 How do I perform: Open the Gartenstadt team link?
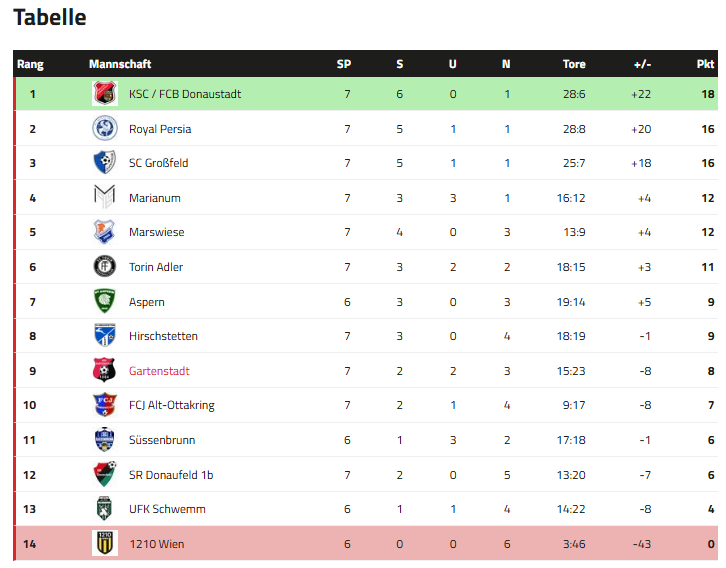pyautogui.click(x=159, y=371)
